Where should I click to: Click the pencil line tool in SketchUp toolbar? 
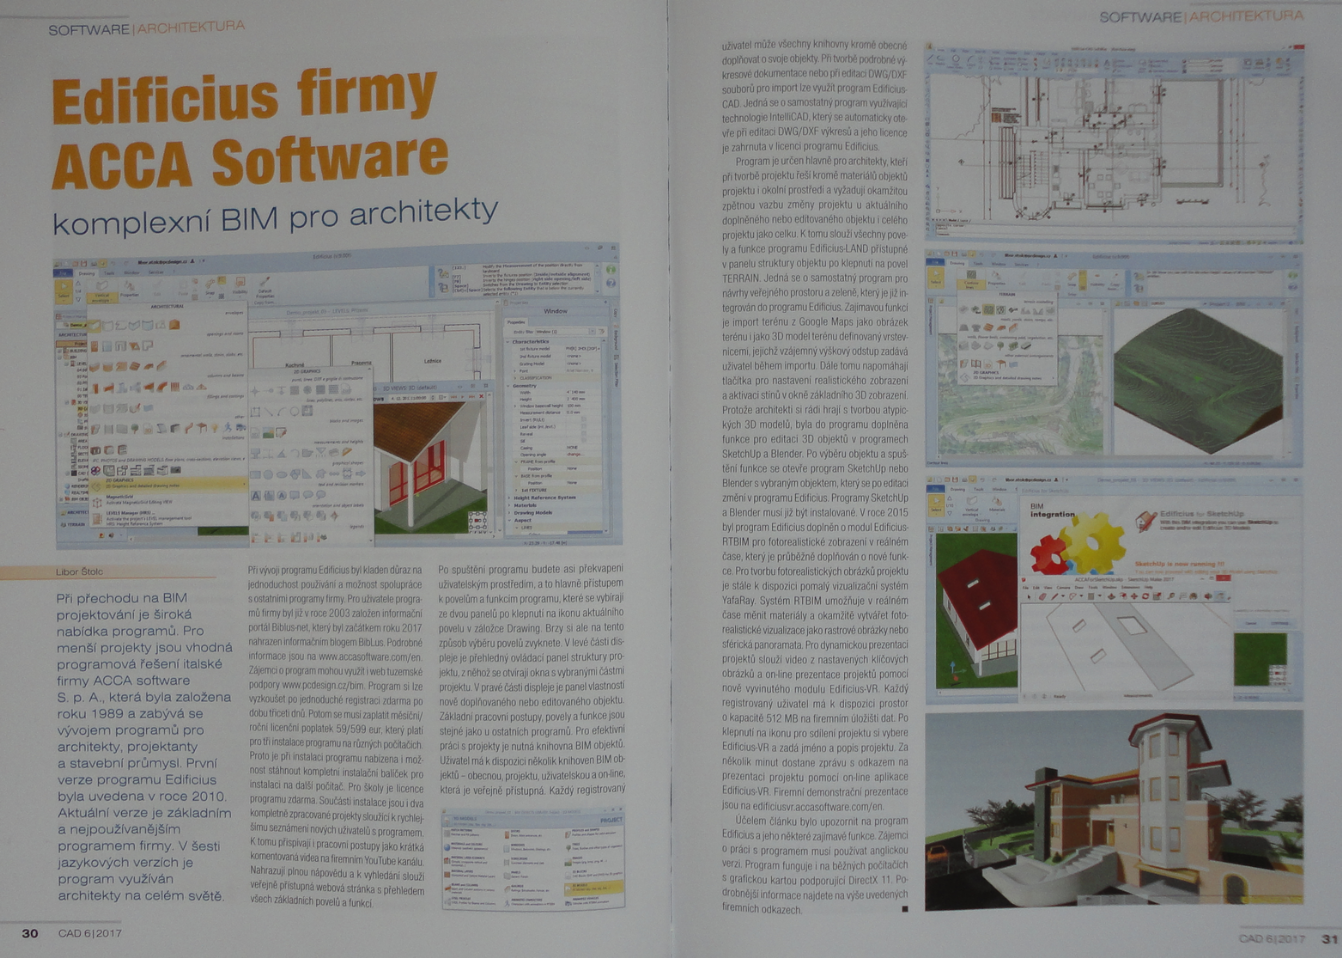(x=1054, y=596)
